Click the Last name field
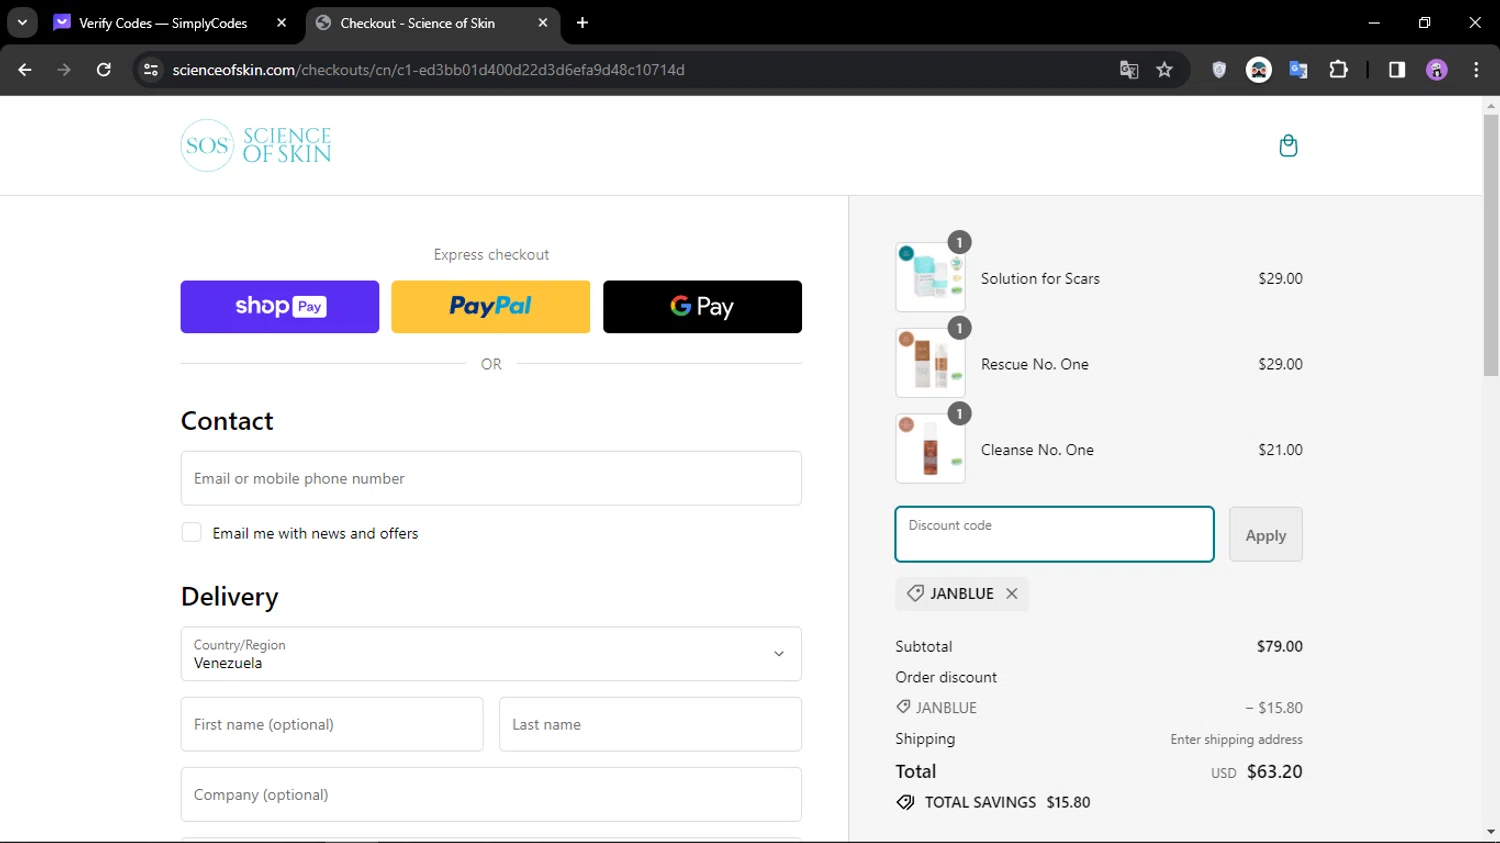Viewport: 1500px width, 843px height. pyautogui.click(x=650, y=724)
